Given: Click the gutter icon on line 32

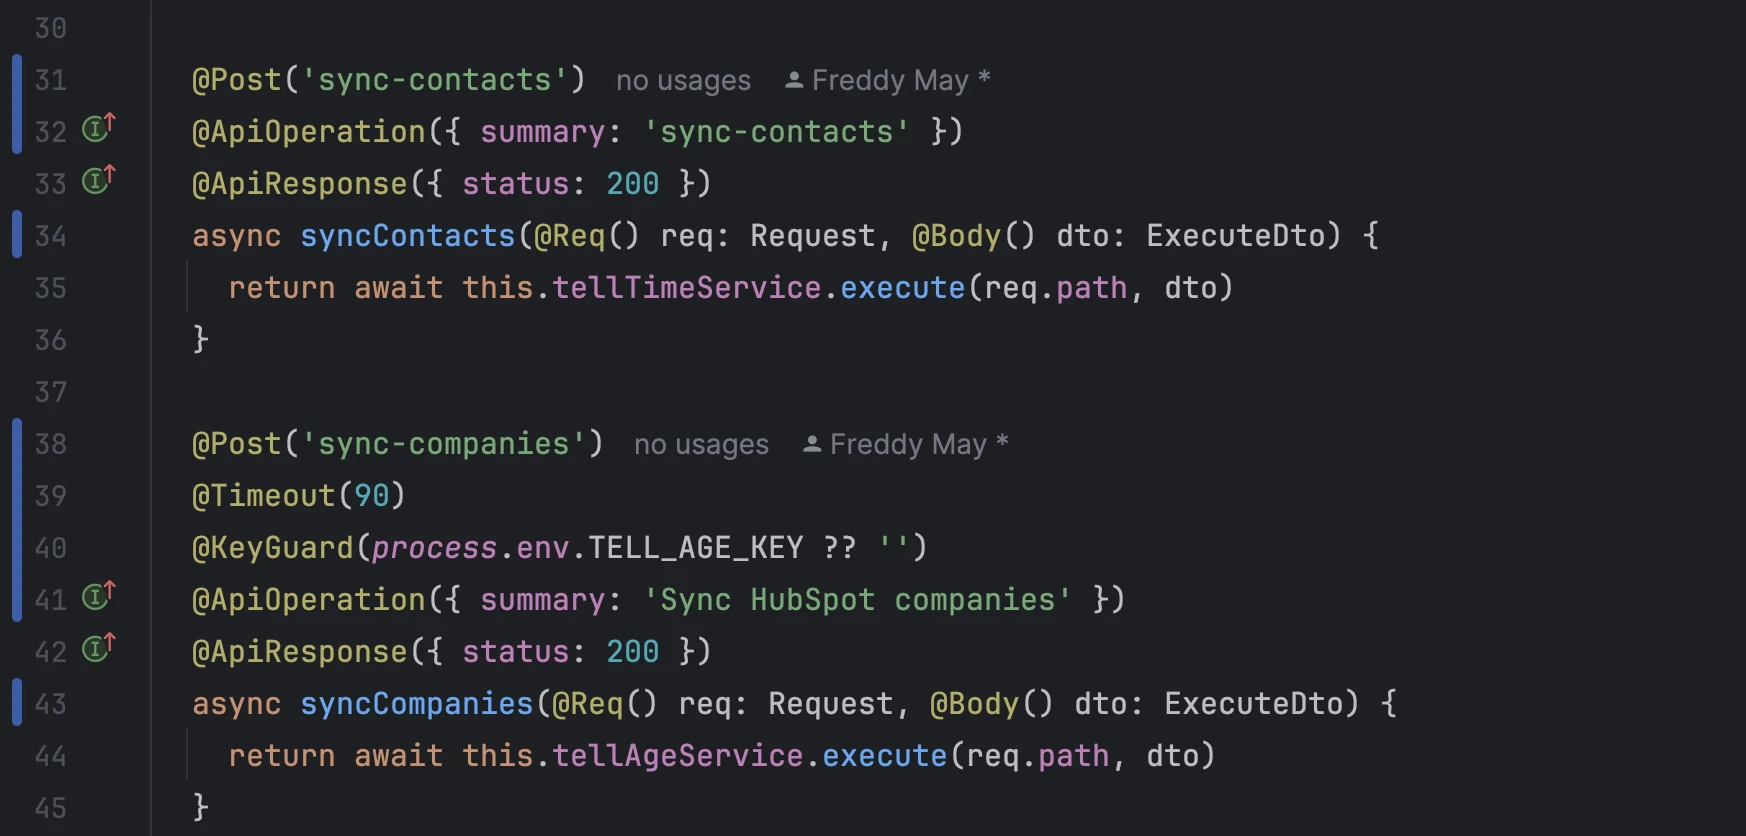Looking at the screenshot, I should (x=97, y=129).
